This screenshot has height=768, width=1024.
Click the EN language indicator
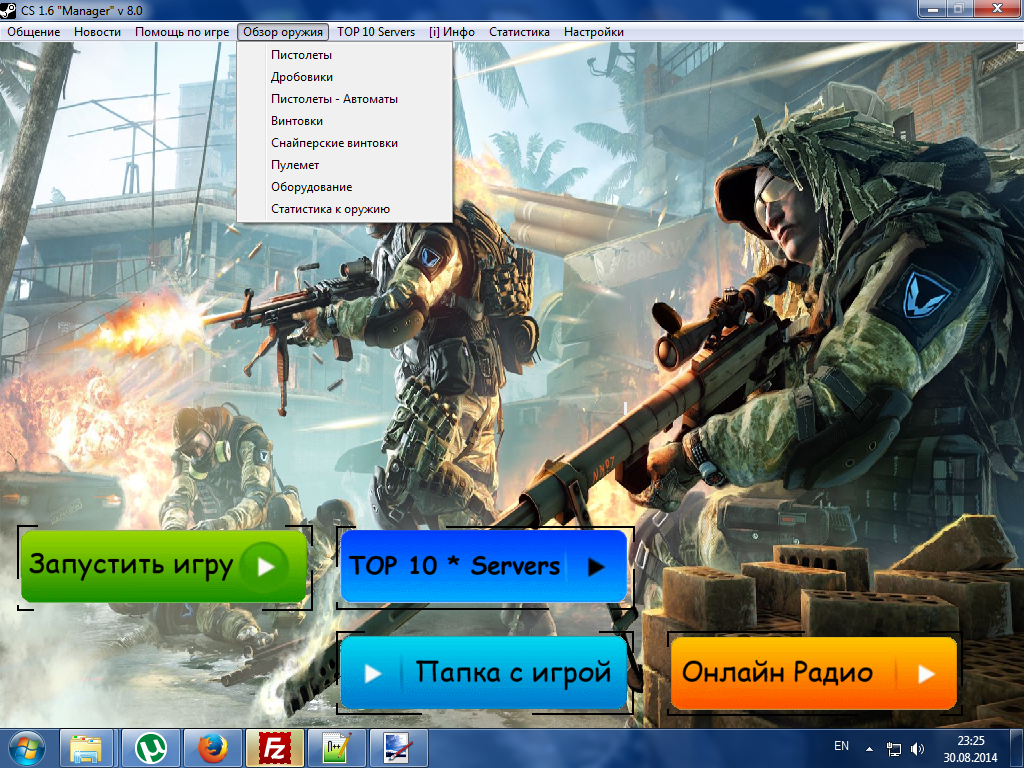841,746
